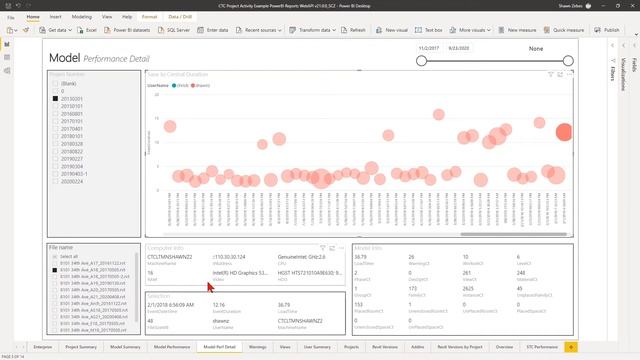
Task: Click the right handle of the date slider
Action: [568, 61]
